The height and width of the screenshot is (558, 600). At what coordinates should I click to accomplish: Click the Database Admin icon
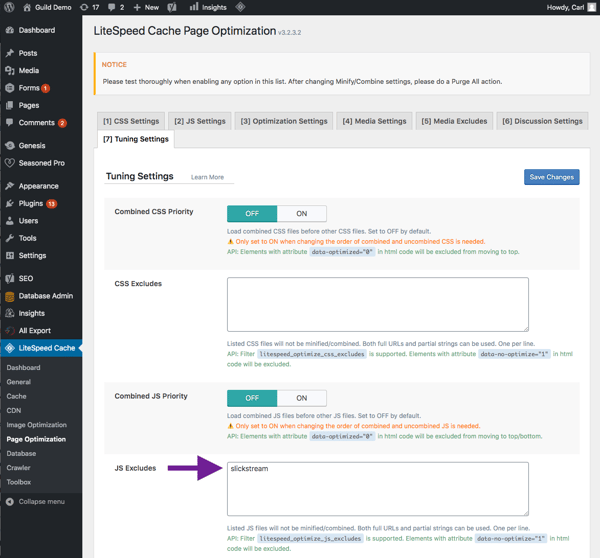pyautogui.click(x=10, y=296)
